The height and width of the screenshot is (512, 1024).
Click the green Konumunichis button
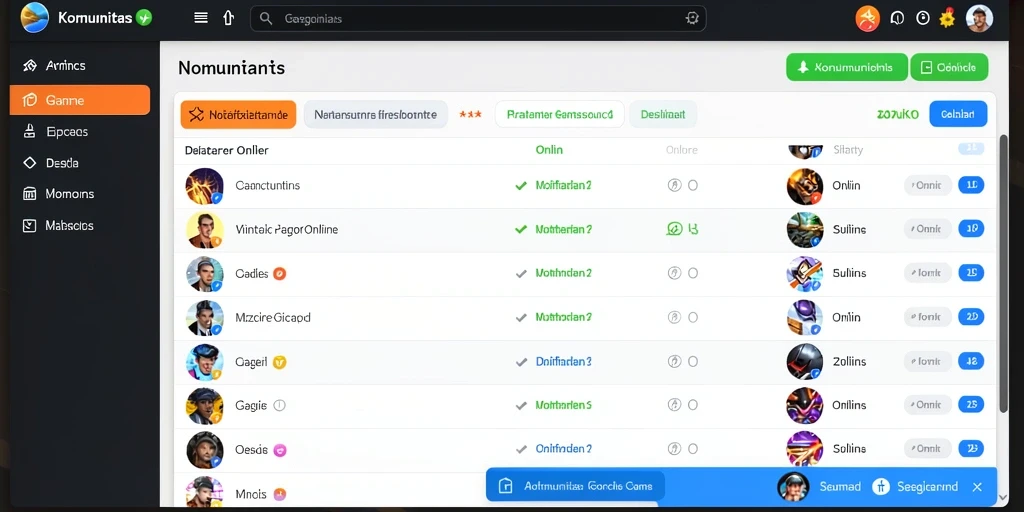[847, 67]
